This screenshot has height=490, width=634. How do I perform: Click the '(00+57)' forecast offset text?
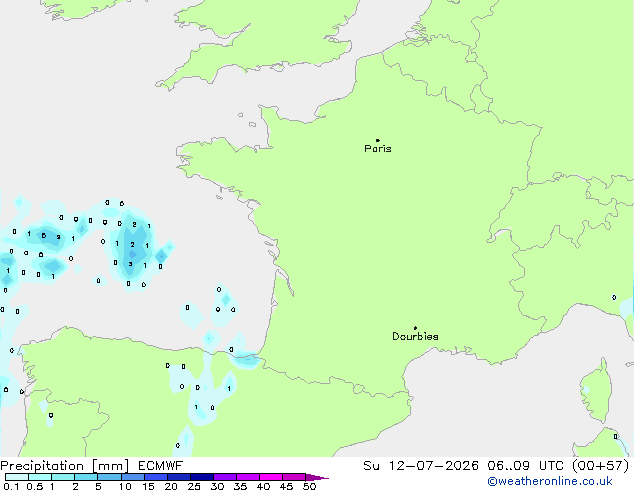(600, 466)
